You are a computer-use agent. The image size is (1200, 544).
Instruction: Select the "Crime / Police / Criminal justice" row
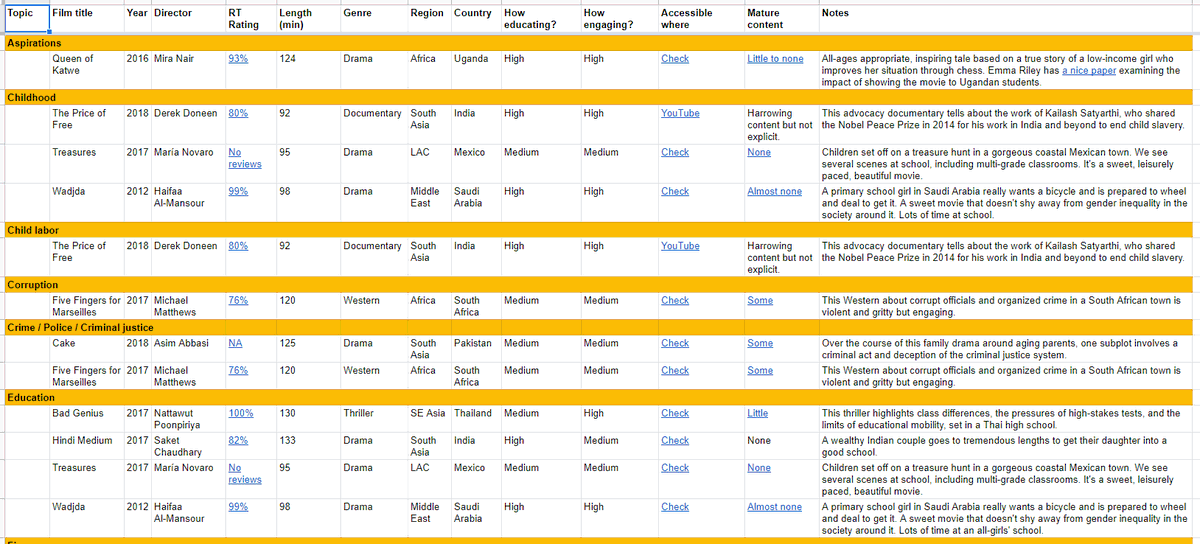coord(597,327)
